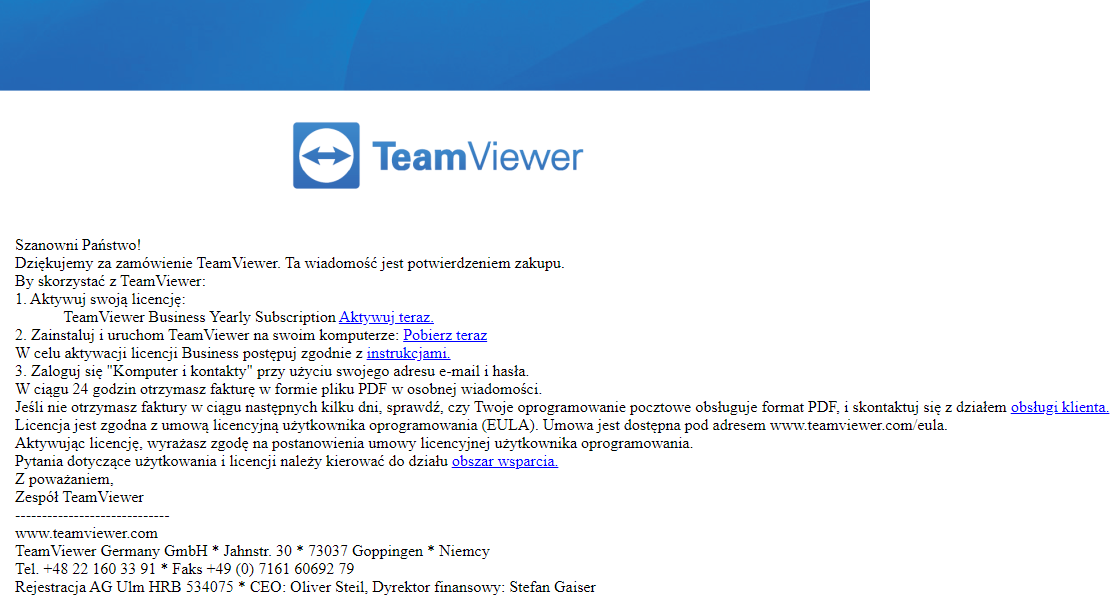Click the TeamViewer arrow logo icon
Screen dimensions: 1120x604
tap(326, 156)
